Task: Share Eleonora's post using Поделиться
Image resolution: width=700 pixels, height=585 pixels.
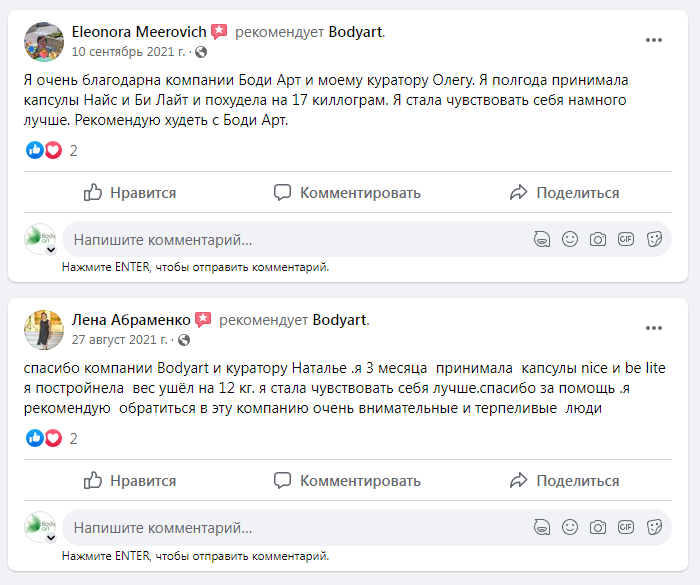Action: pos(564,193)
